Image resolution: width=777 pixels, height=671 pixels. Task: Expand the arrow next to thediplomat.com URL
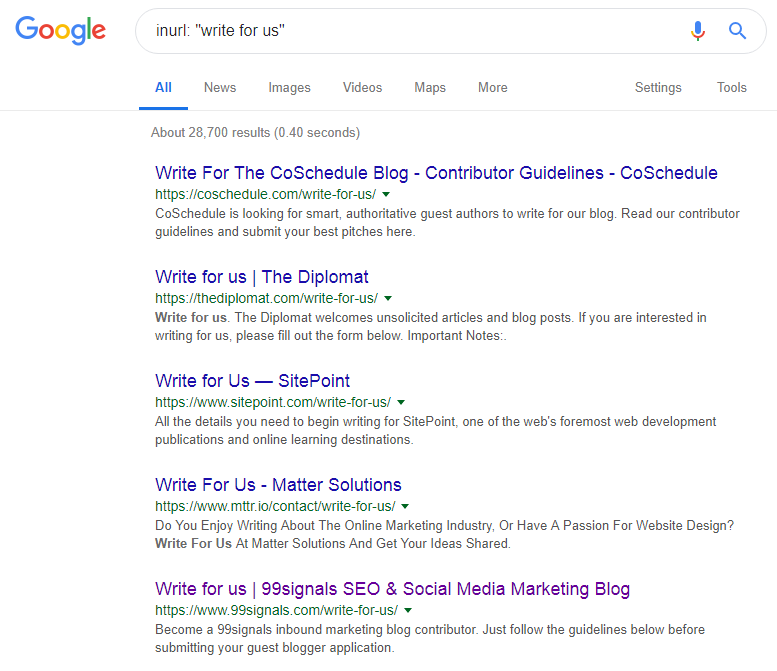click(388, 298)
